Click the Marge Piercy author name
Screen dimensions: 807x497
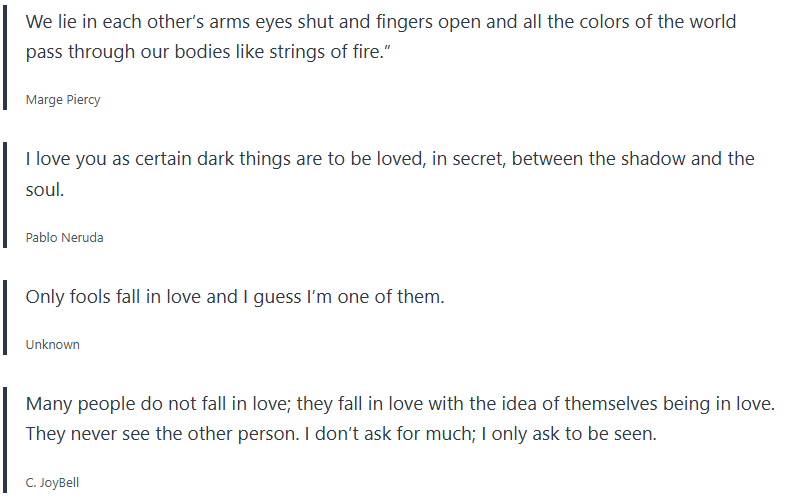click(63, 100)
